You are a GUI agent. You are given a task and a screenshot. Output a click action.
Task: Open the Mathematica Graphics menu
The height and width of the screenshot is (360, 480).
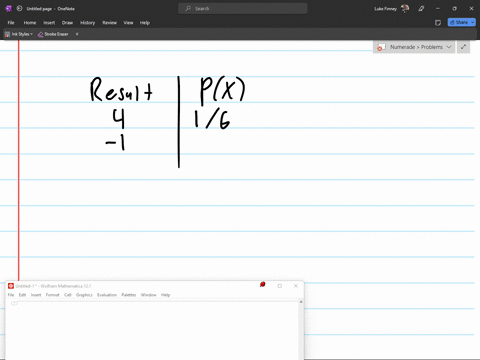tap(84, 295)
